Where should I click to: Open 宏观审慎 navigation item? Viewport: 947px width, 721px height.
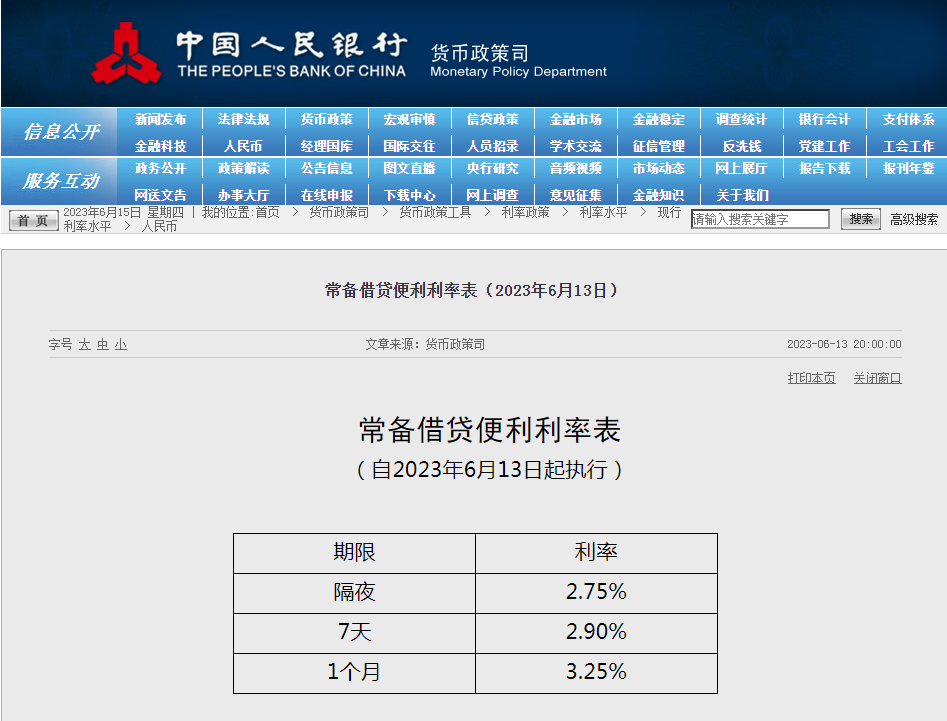[x=409, y=120]
